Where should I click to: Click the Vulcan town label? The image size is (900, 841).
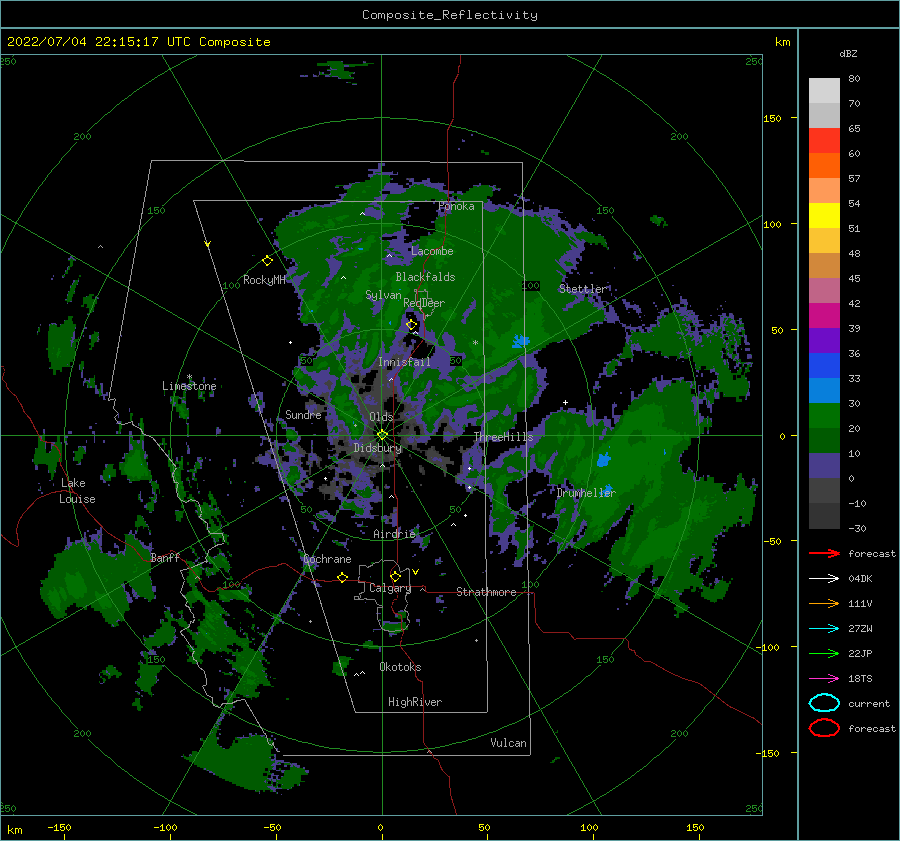508,743
